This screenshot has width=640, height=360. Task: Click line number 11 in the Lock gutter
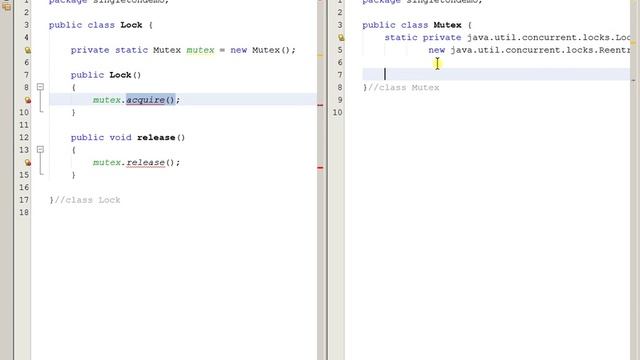tap(24, 125)
